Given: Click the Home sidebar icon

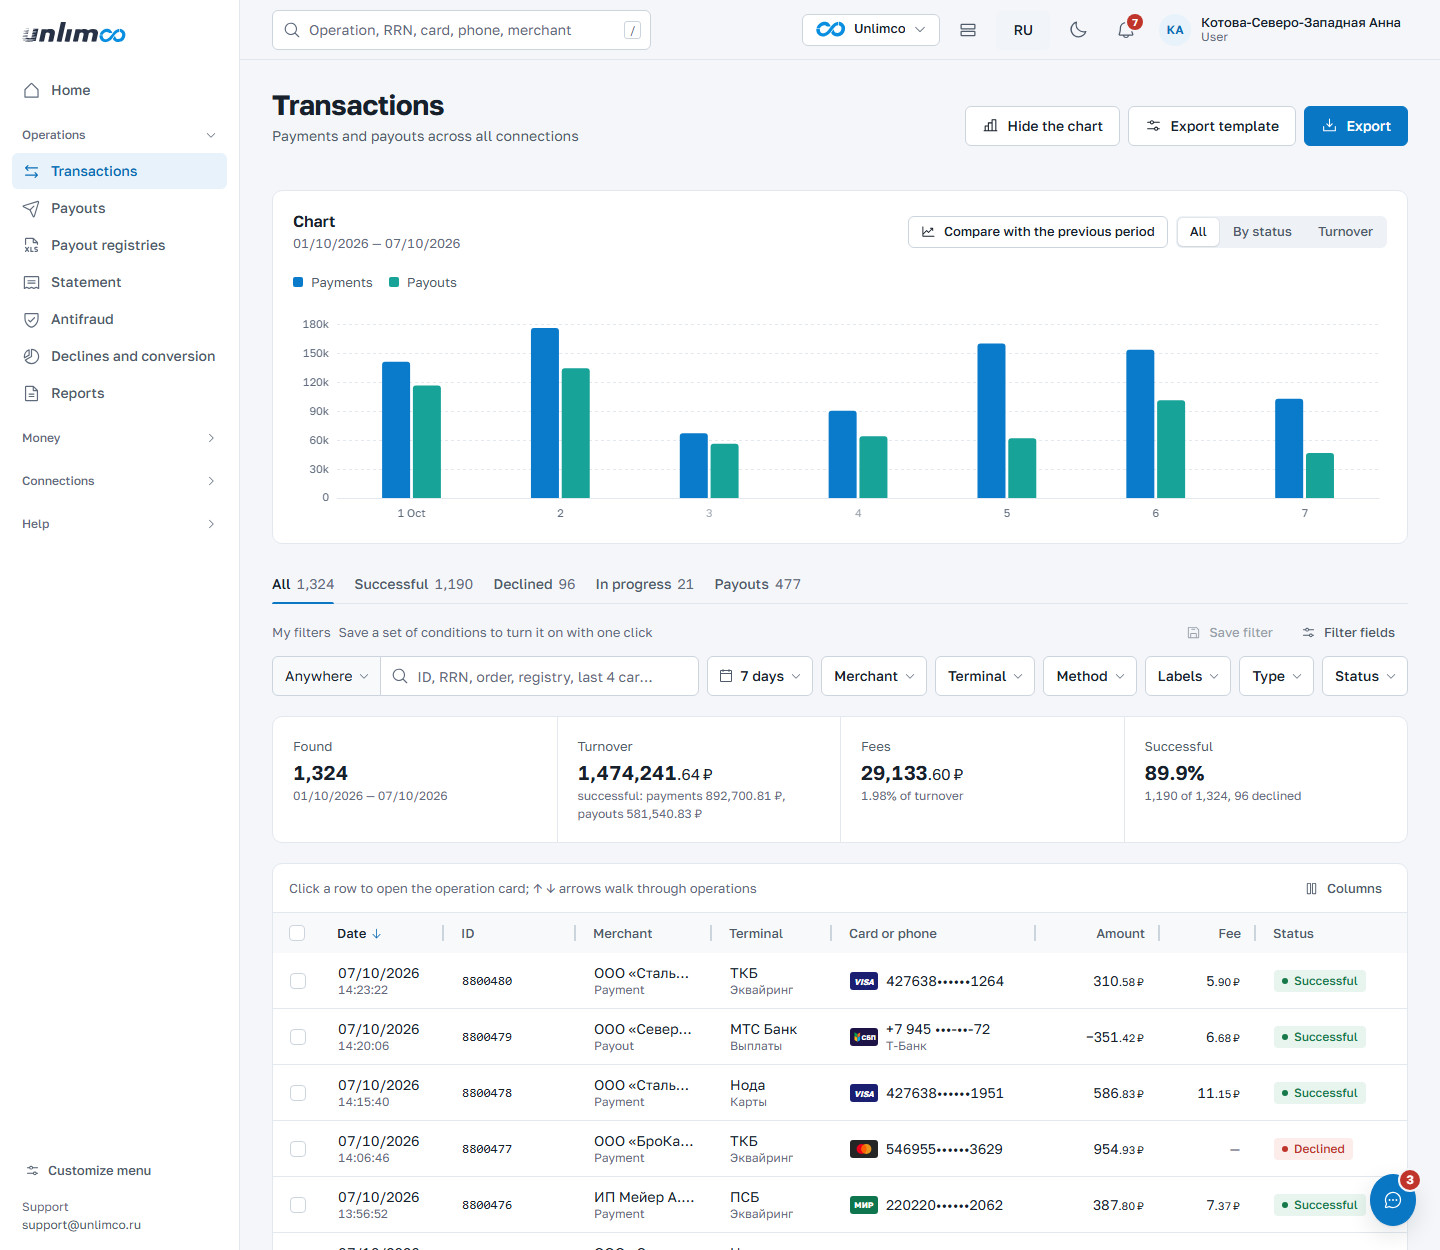Looking at the screenshot, I should (x=31, y=90).
